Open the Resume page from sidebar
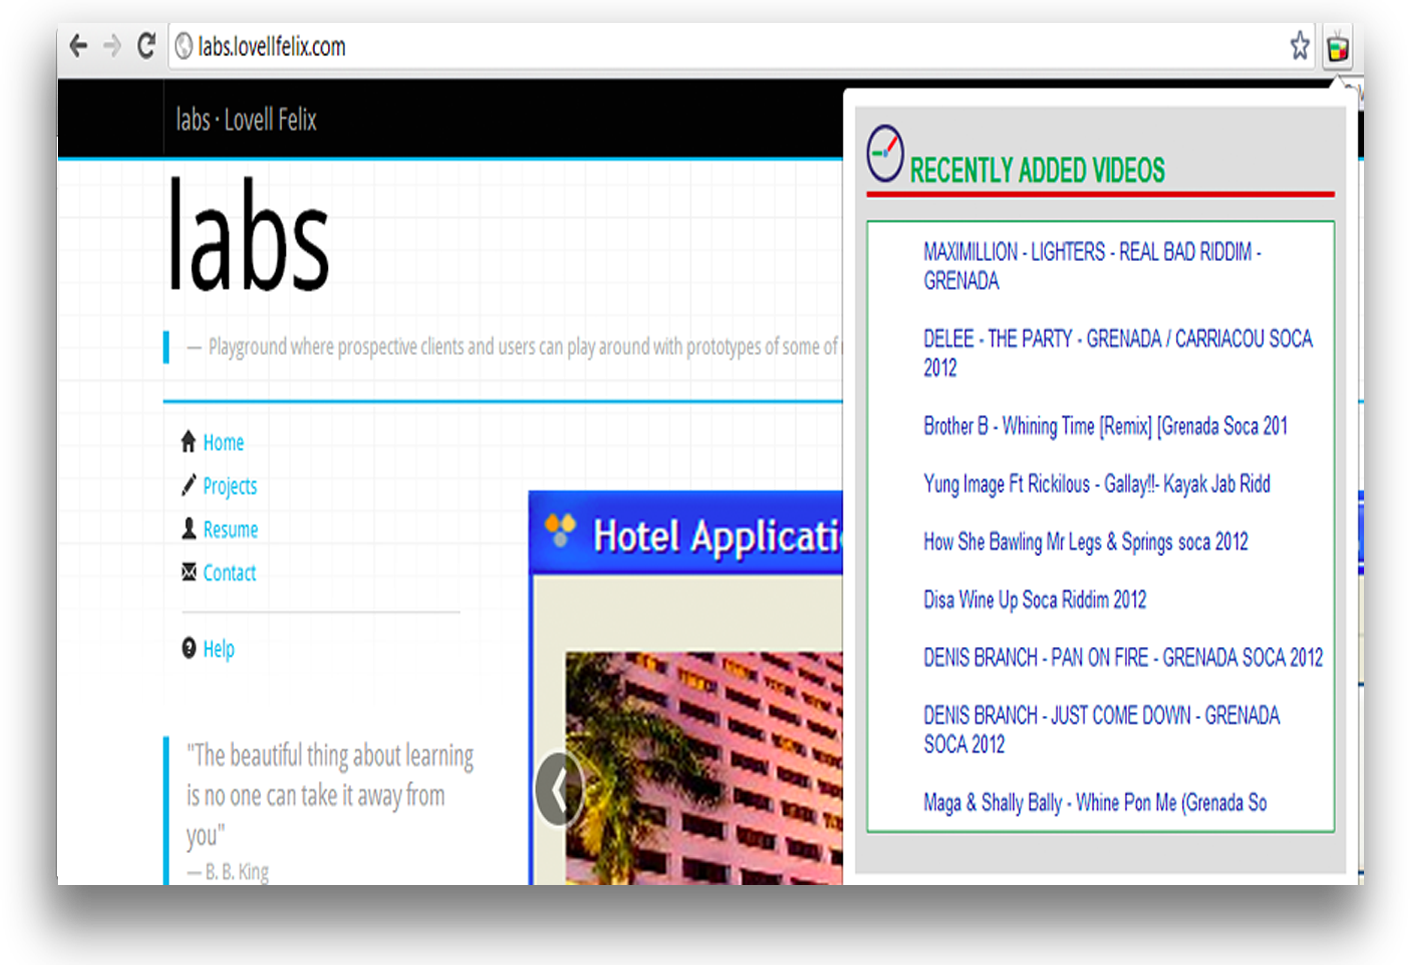This screenshot has height=965, width=1410. [x=230, y=528]
